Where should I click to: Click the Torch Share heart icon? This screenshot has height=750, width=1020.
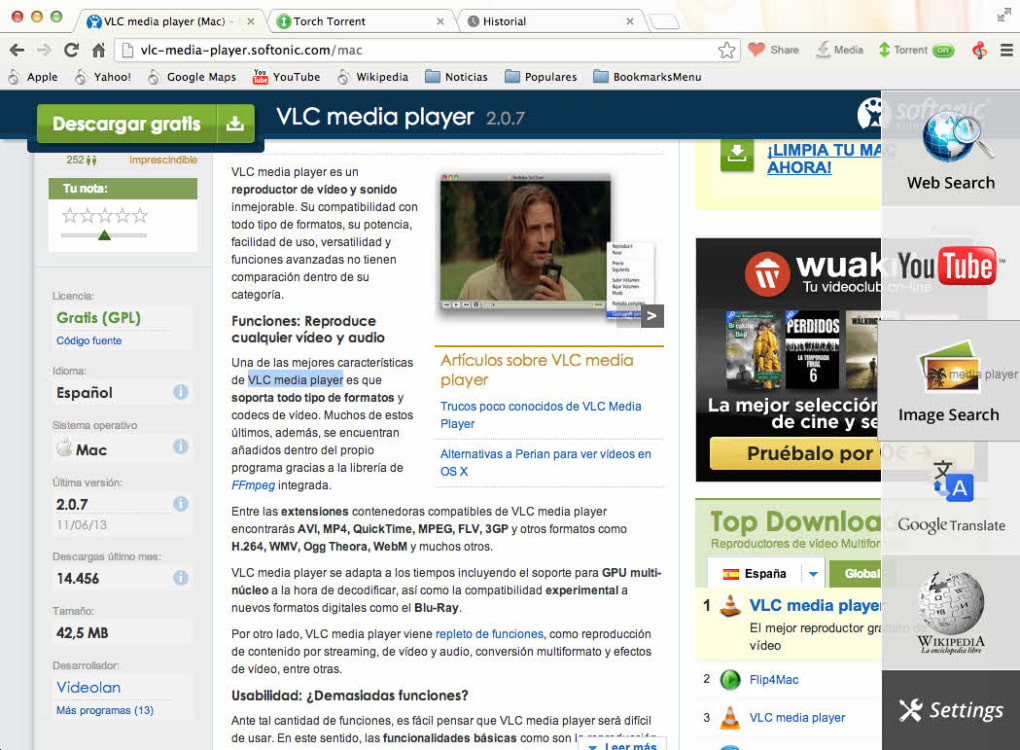(x=756, y=49)
